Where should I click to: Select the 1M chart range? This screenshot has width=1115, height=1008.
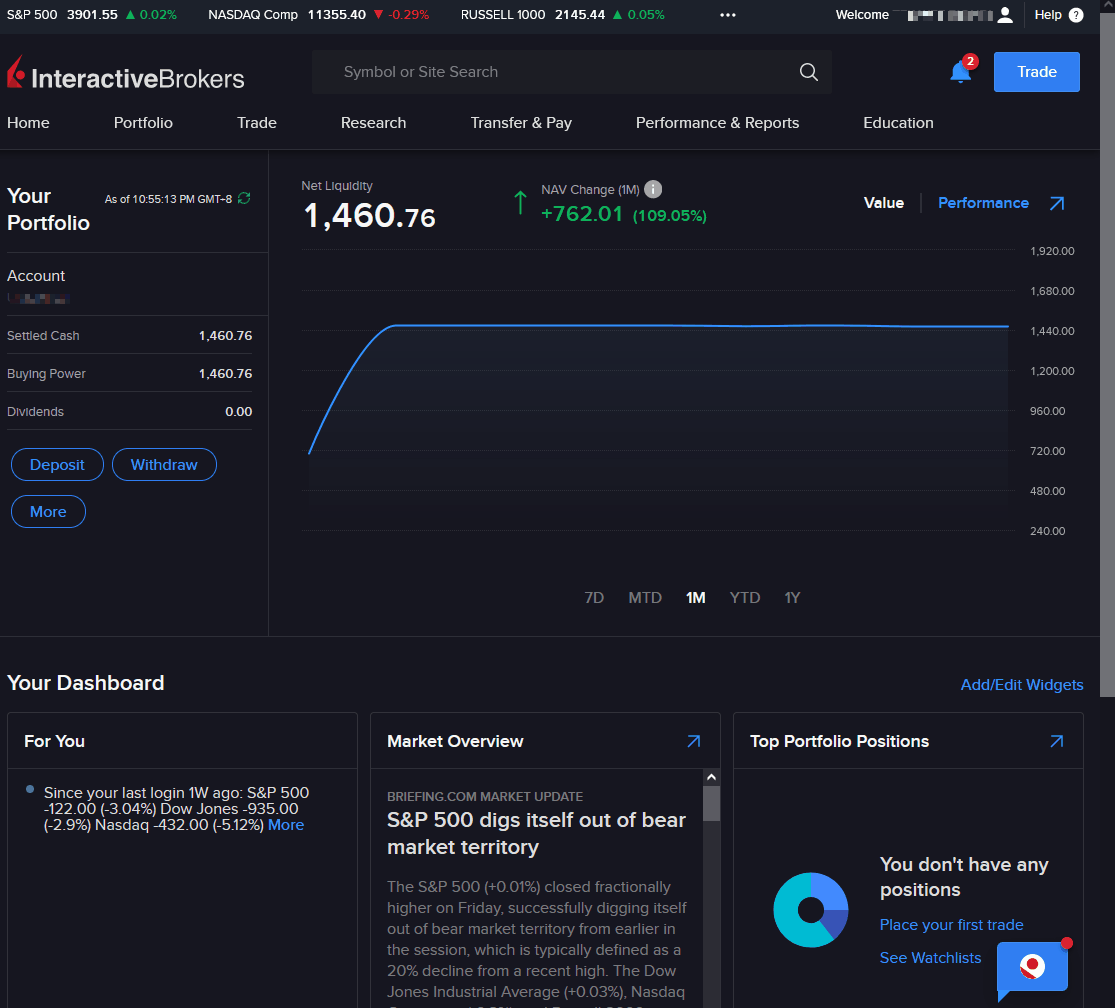pyautogui.click(x=695, y=598)
